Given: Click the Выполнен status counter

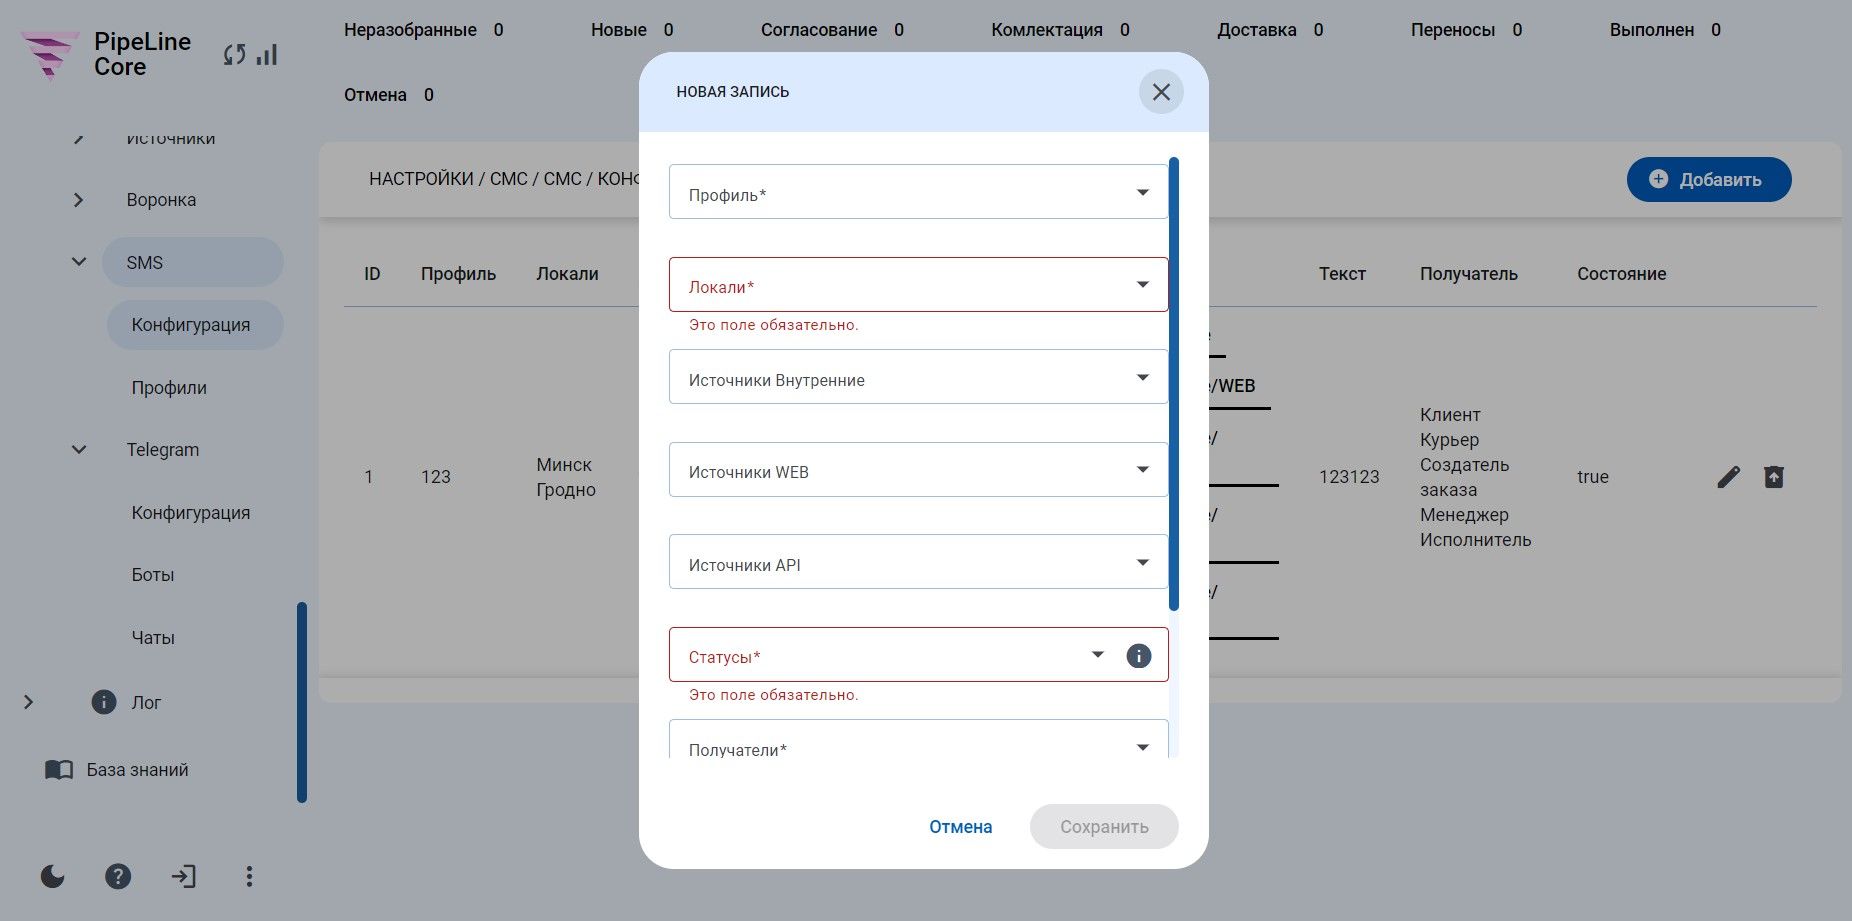Looking at the screenshot, I should click(x=1665, y=30).
